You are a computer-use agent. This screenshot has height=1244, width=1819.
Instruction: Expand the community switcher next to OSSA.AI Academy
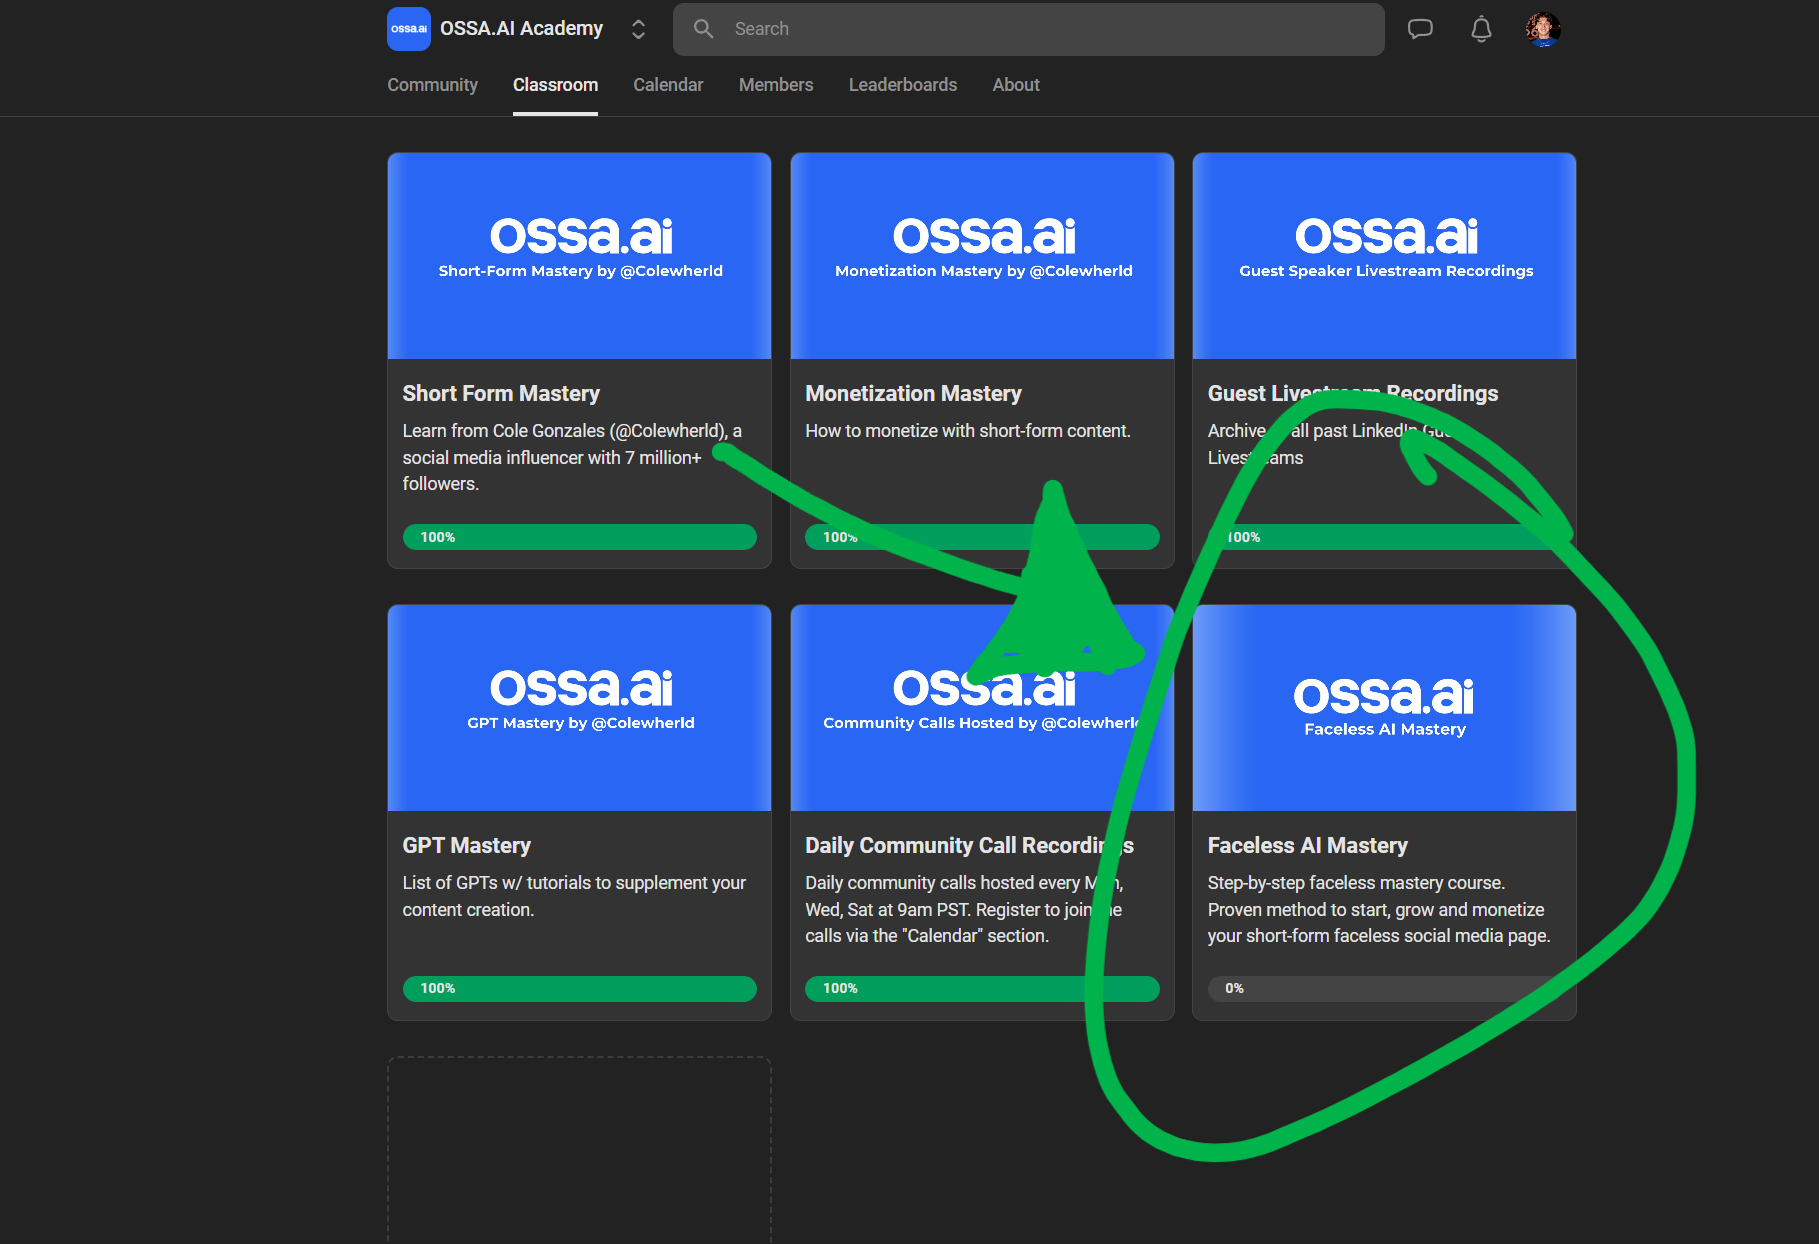pos(638,28)
